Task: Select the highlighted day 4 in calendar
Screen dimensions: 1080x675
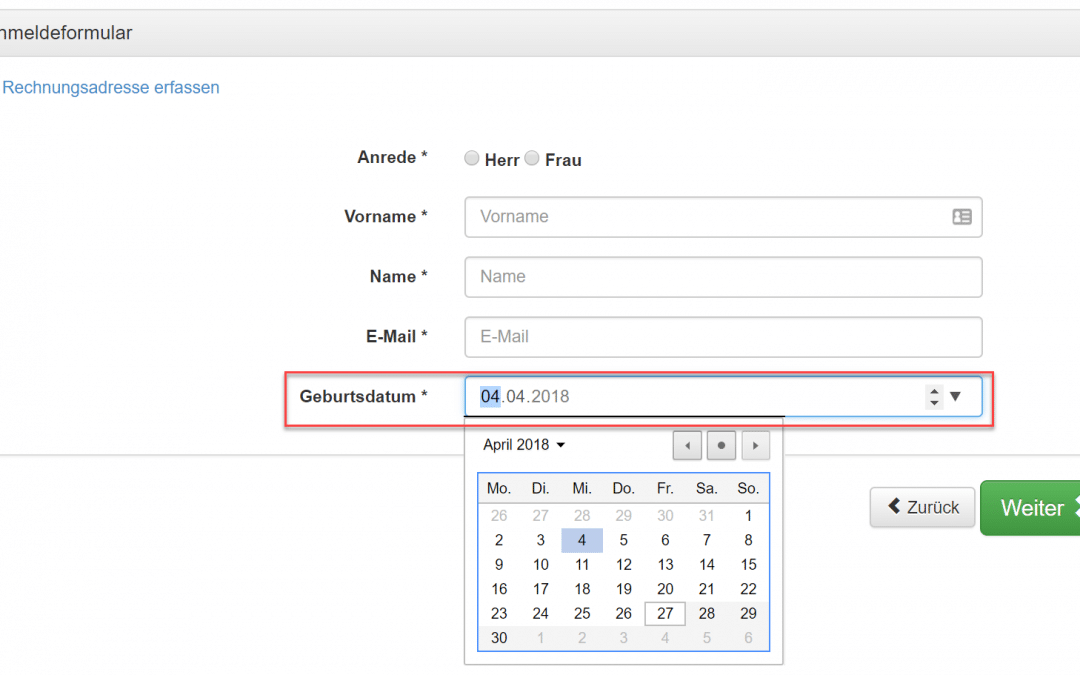Action: pyautogui.click(x=582, y=541)
